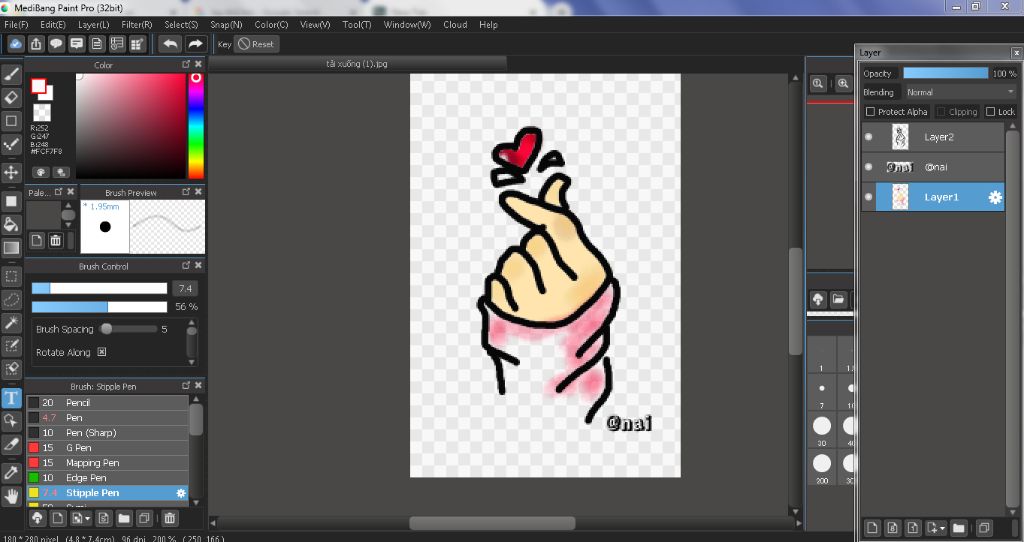Select the Brush tool in left toolbar
1024x542 pixels.
click(x=11, y=74)
